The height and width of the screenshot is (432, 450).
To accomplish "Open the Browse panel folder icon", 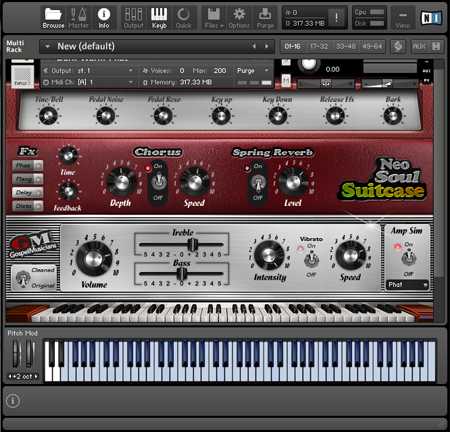I will 53,18.
